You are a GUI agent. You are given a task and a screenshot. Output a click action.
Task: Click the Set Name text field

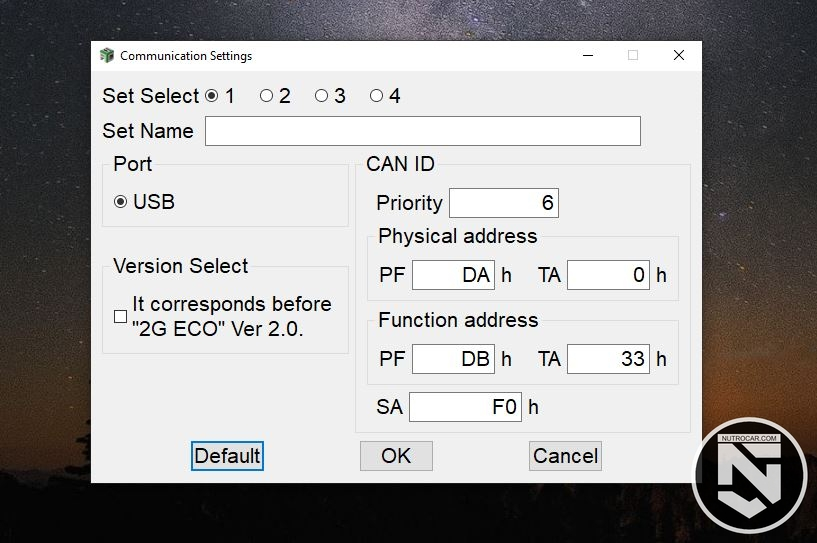click(422, 131)
